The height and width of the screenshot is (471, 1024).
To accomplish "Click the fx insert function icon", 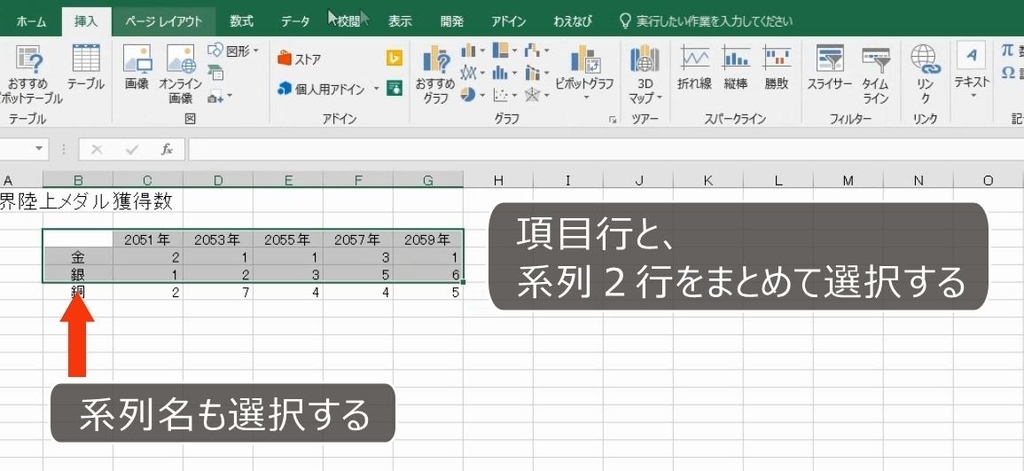I will pos(167,150).
